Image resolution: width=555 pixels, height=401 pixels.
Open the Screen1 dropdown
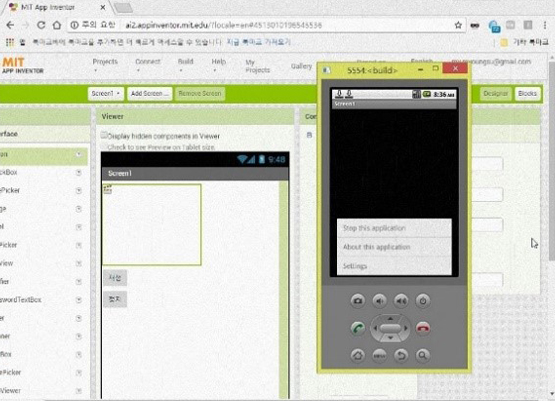105,93
